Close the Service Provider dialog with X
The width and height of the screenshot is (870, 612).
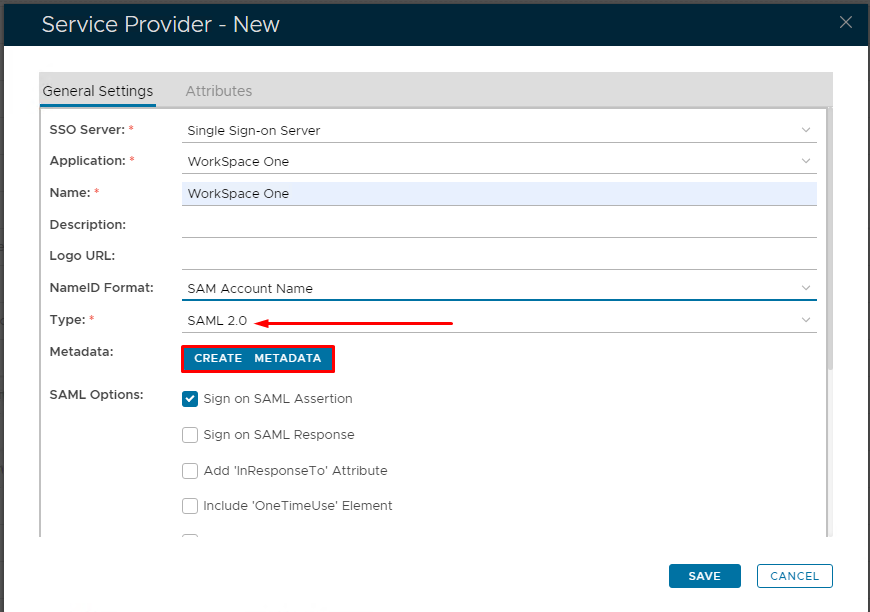click(846, 22)
